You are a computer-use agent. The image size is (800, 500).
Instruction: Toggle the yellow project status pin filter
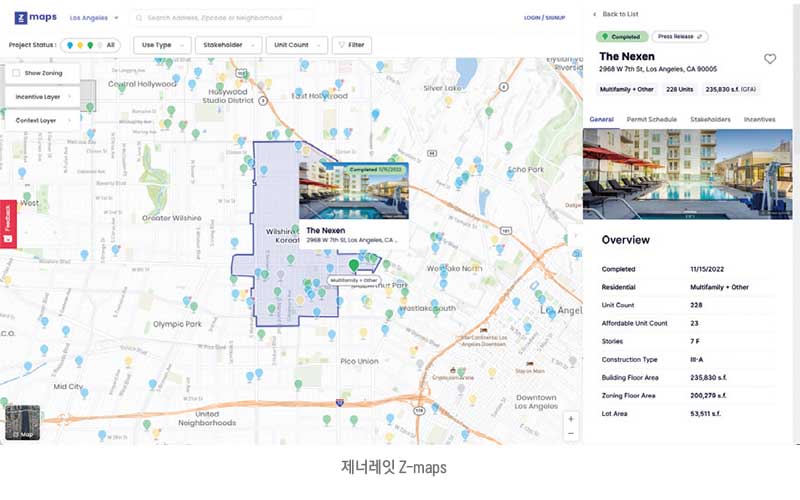79,45
